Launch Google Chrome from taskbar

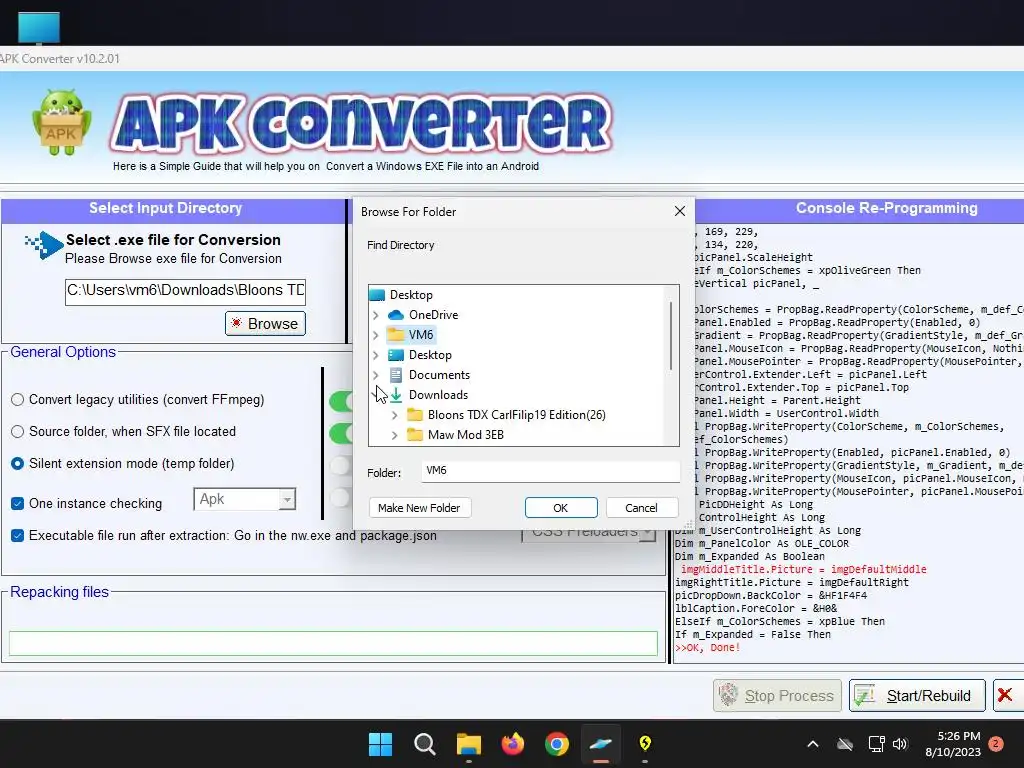click(557, 744)
